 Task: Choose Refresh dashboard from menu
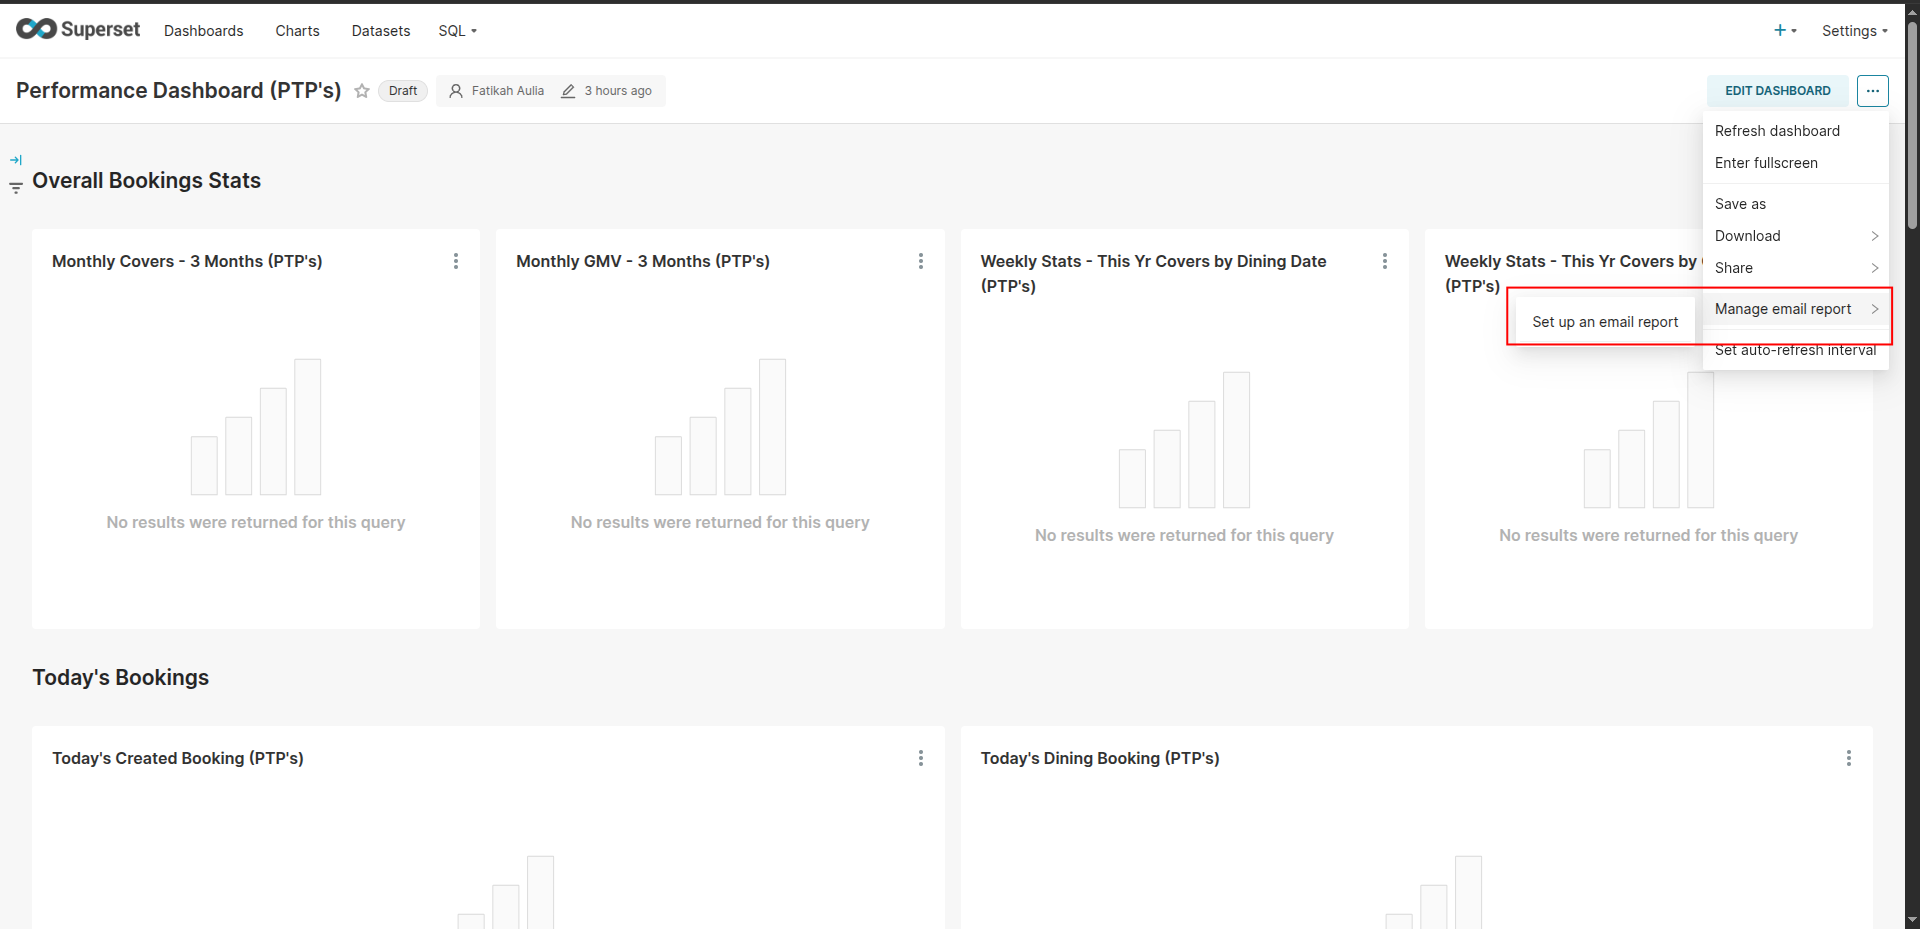click(x=1777, y=131)
